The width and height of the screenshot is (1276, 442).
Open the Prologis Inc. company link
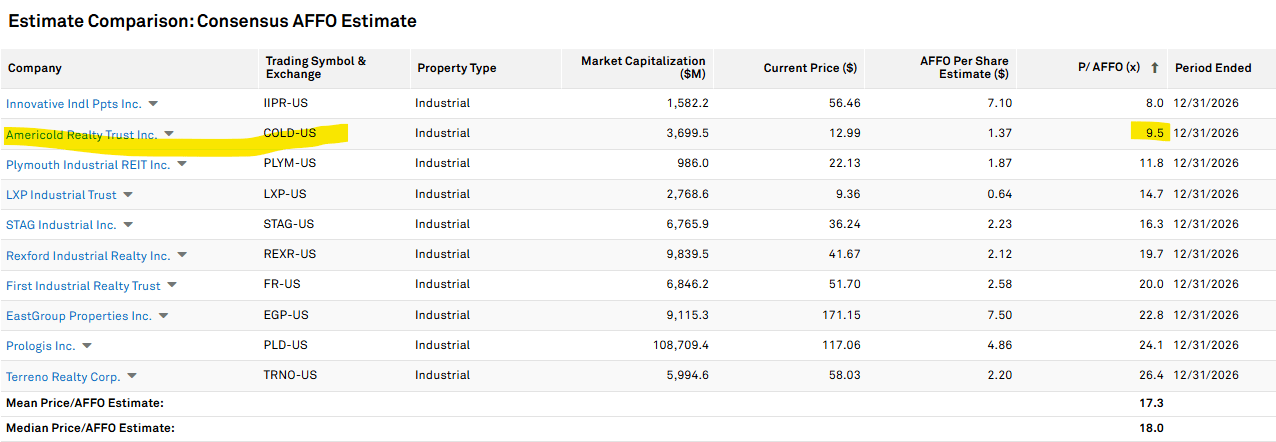tap(40, 346)
